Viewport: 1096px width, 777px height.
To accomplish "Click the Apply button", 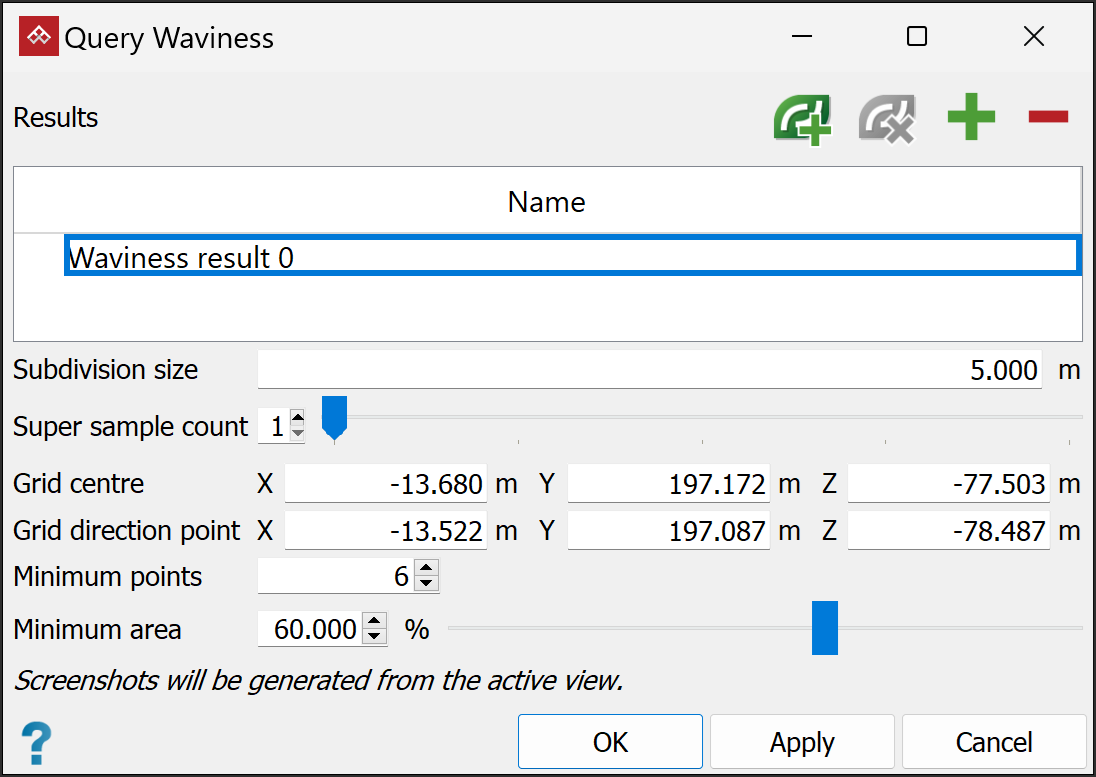I will (x=802, y=742).
